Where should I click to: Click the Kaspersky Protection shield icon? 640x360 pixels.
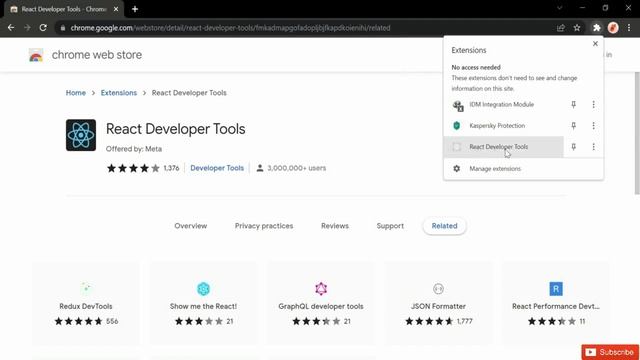[x=457, y=126]
